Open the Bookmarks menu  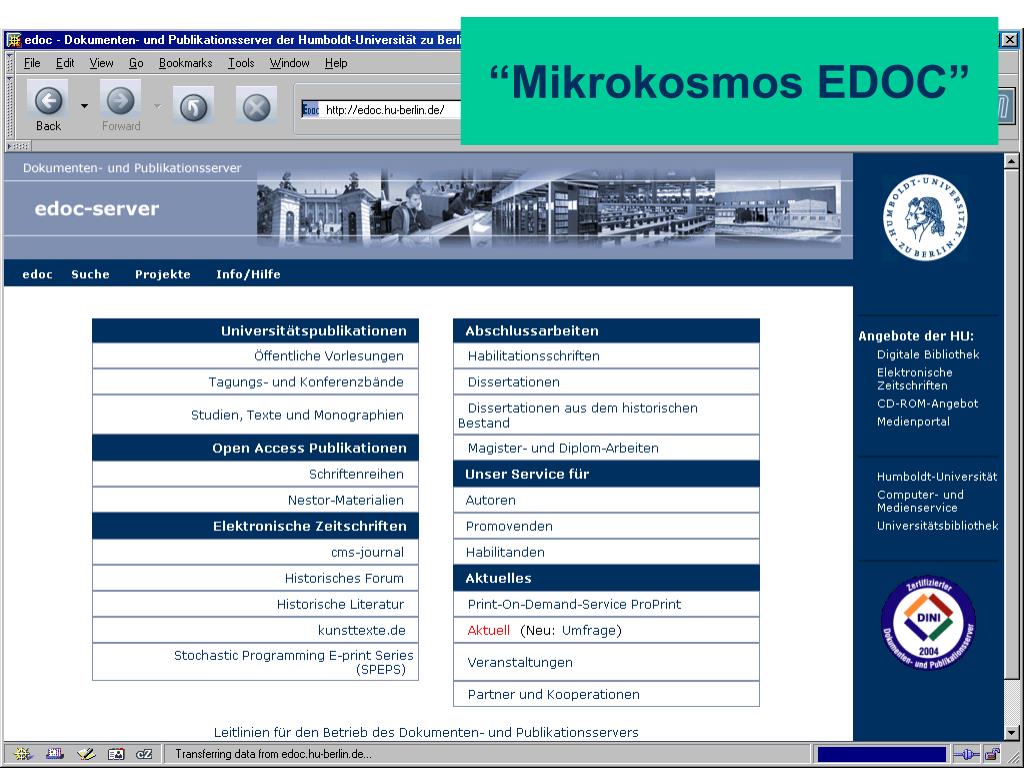(185, 63)
